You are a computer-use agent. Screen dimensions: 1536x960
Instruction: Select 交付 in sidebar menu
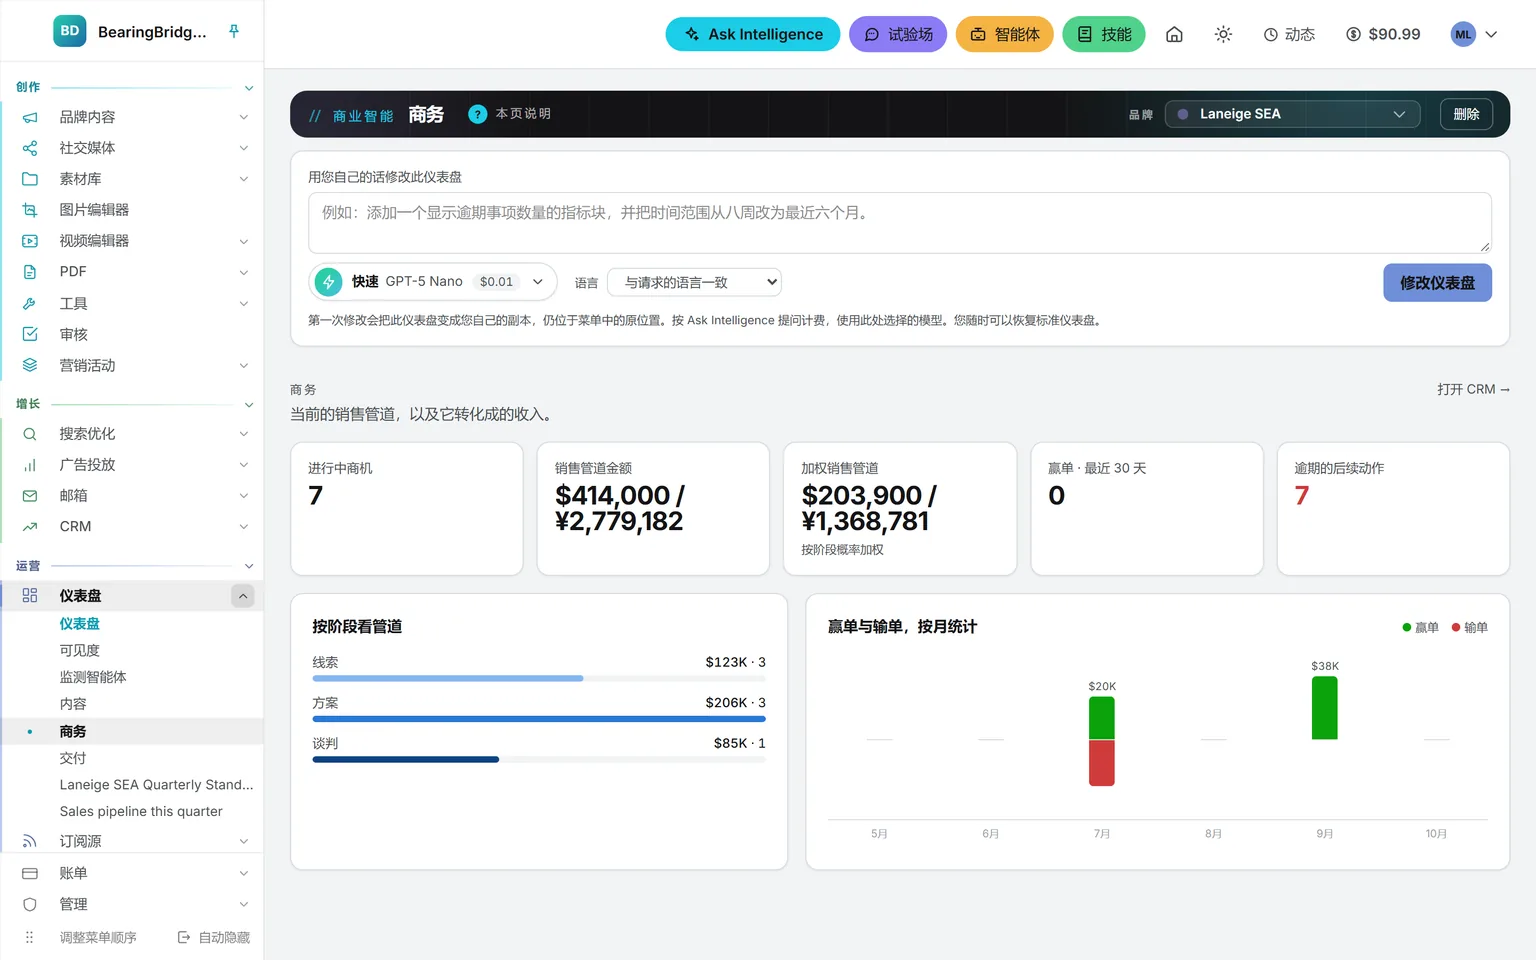pyautogui.click(x=73, y=758)
